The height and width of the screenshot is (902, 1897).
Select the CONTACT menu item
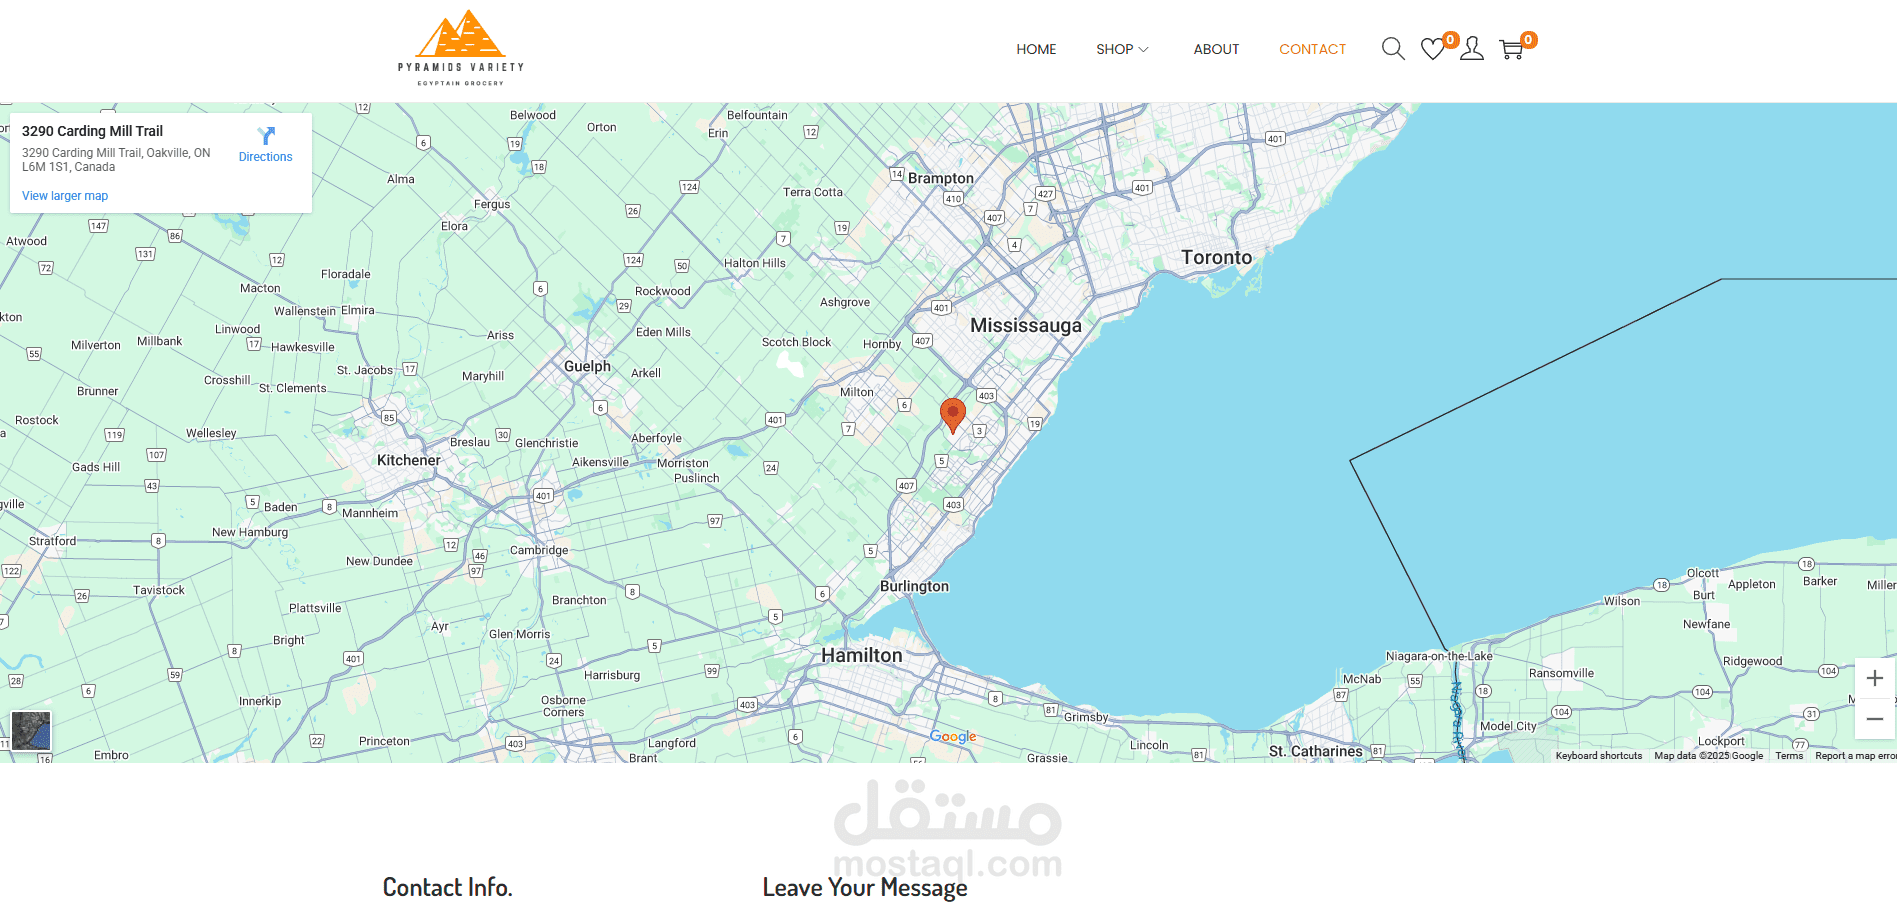tap(1312, 49)
